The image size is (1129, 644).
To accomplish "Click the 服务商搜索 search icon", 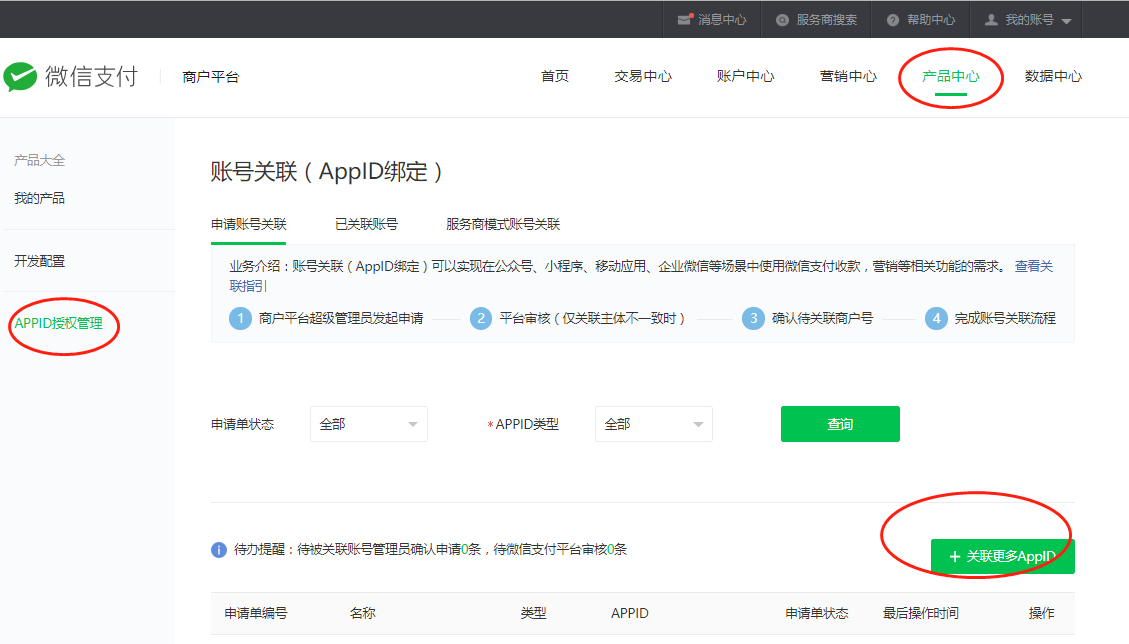I will click(782, 20).
